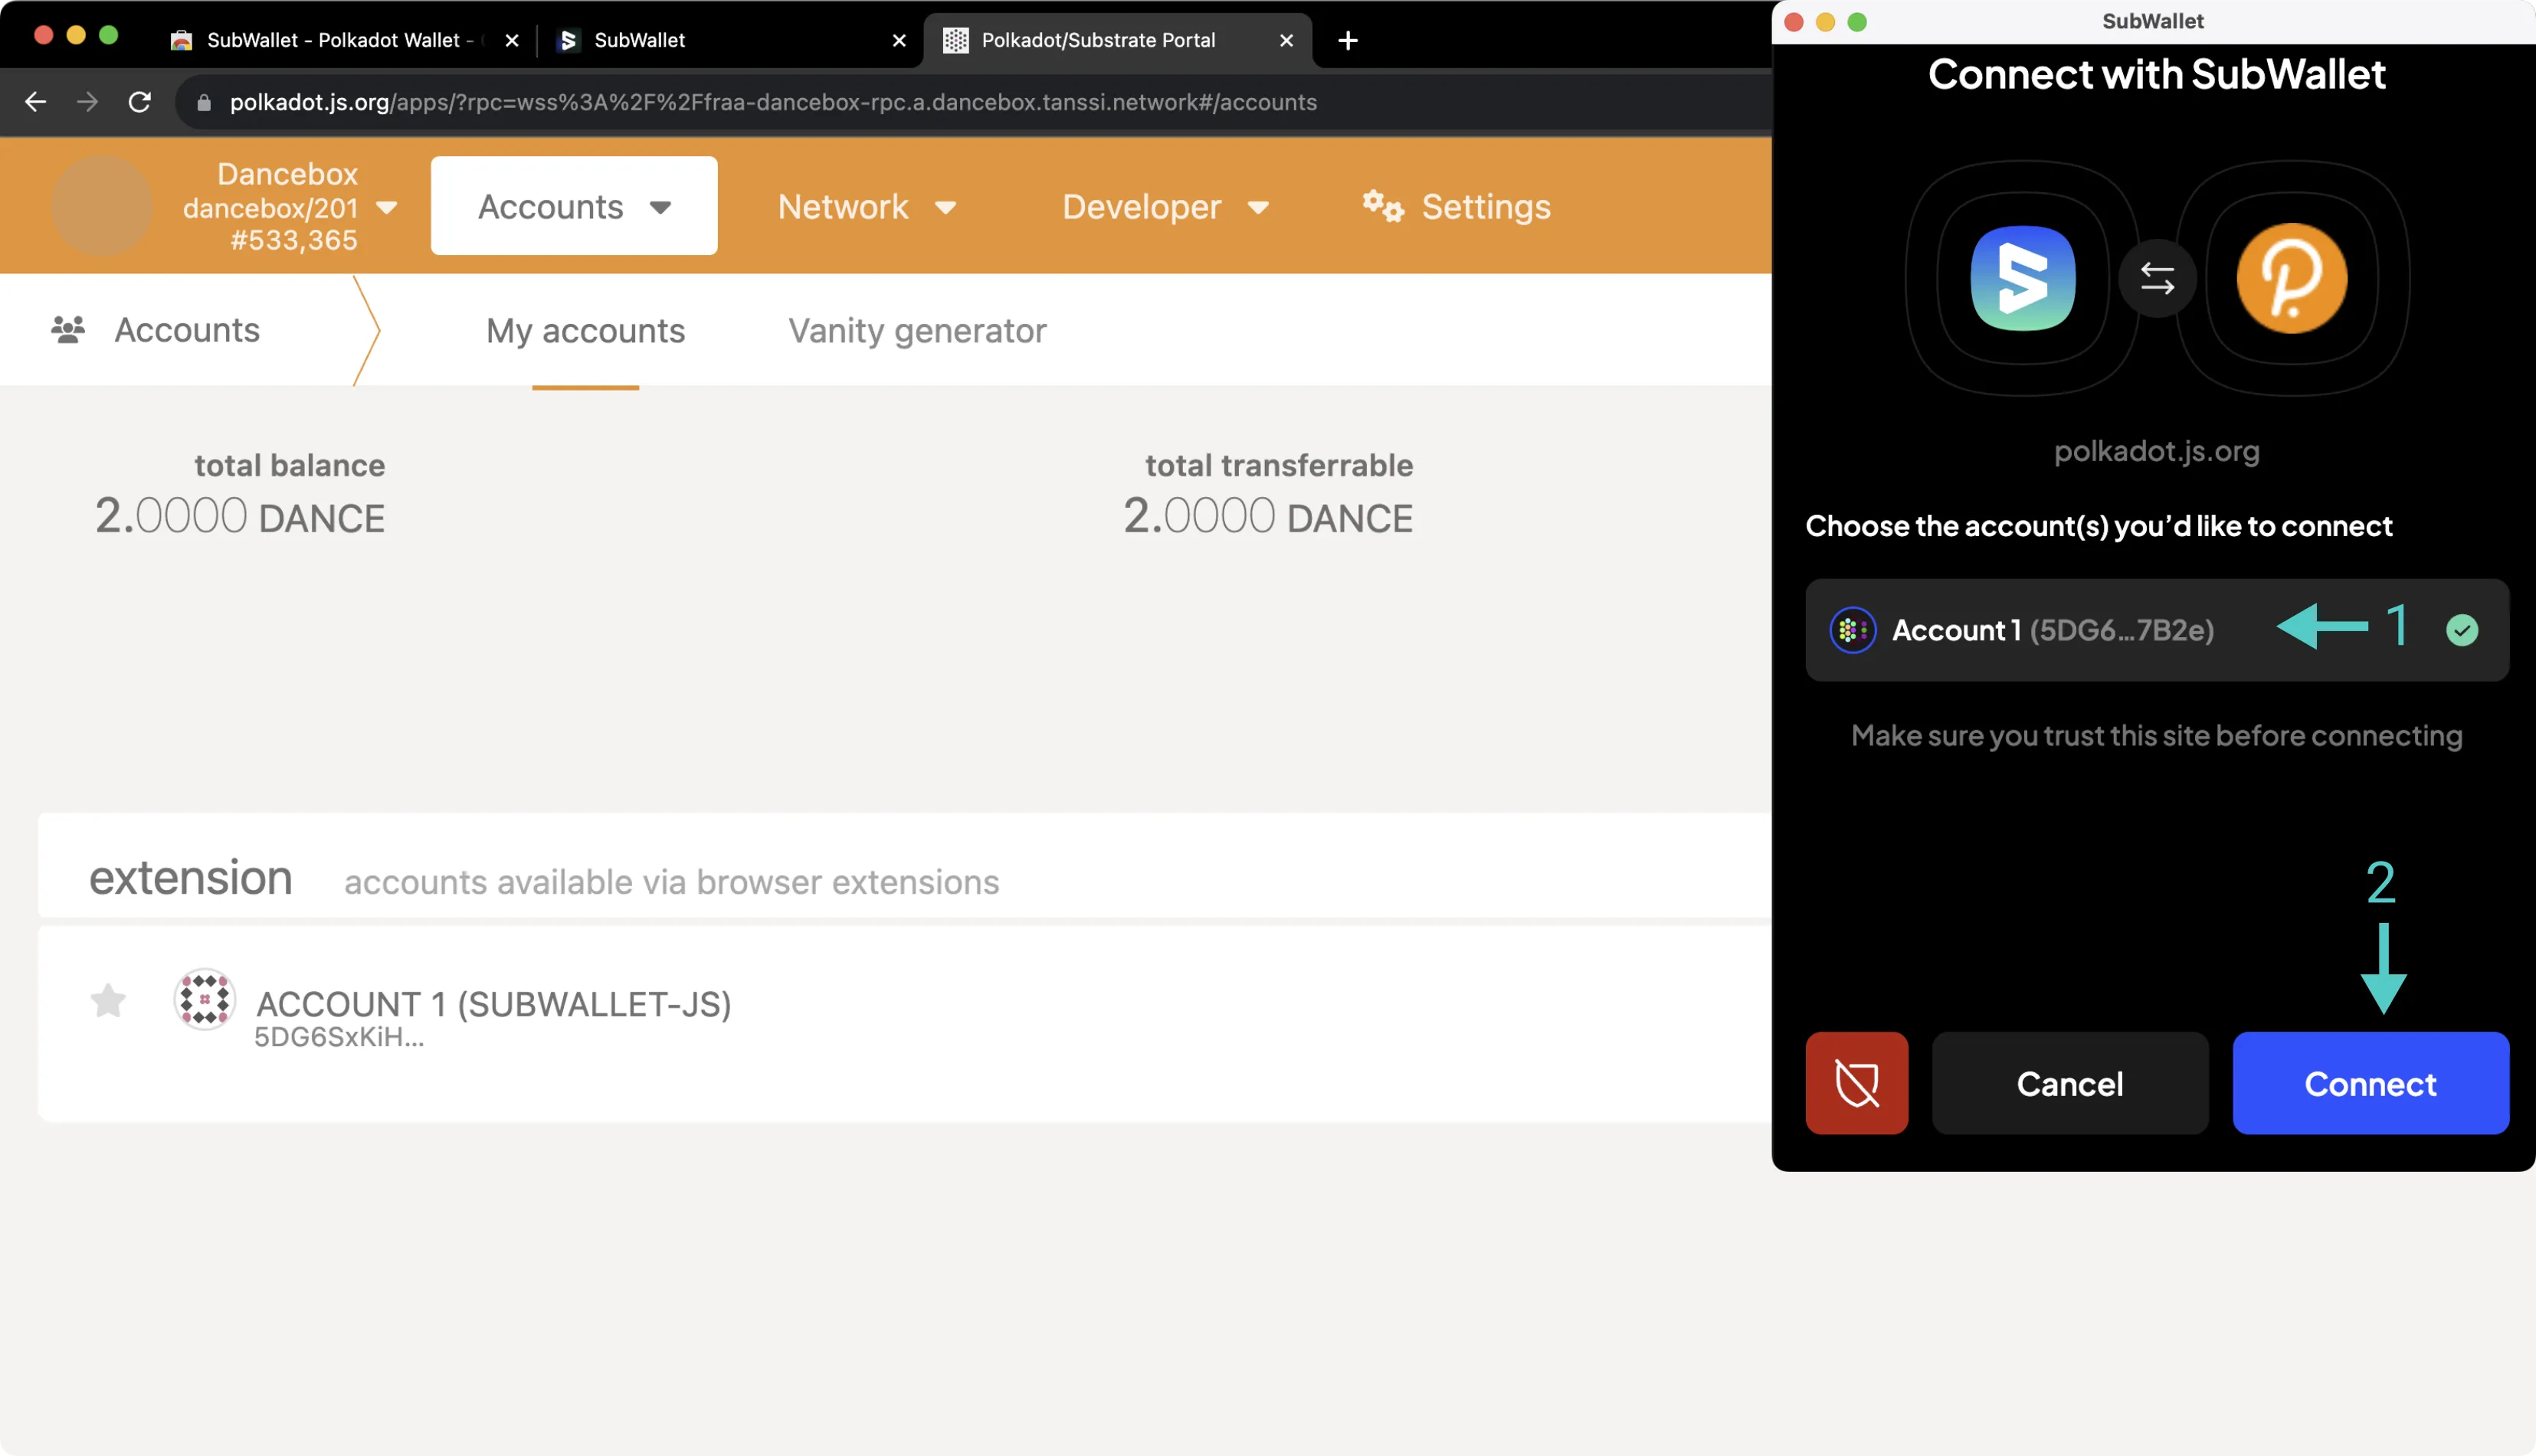2536x1456 pixels.
Task: Minimize the SubWallet popup window
Action: [x=1825, y=22]
